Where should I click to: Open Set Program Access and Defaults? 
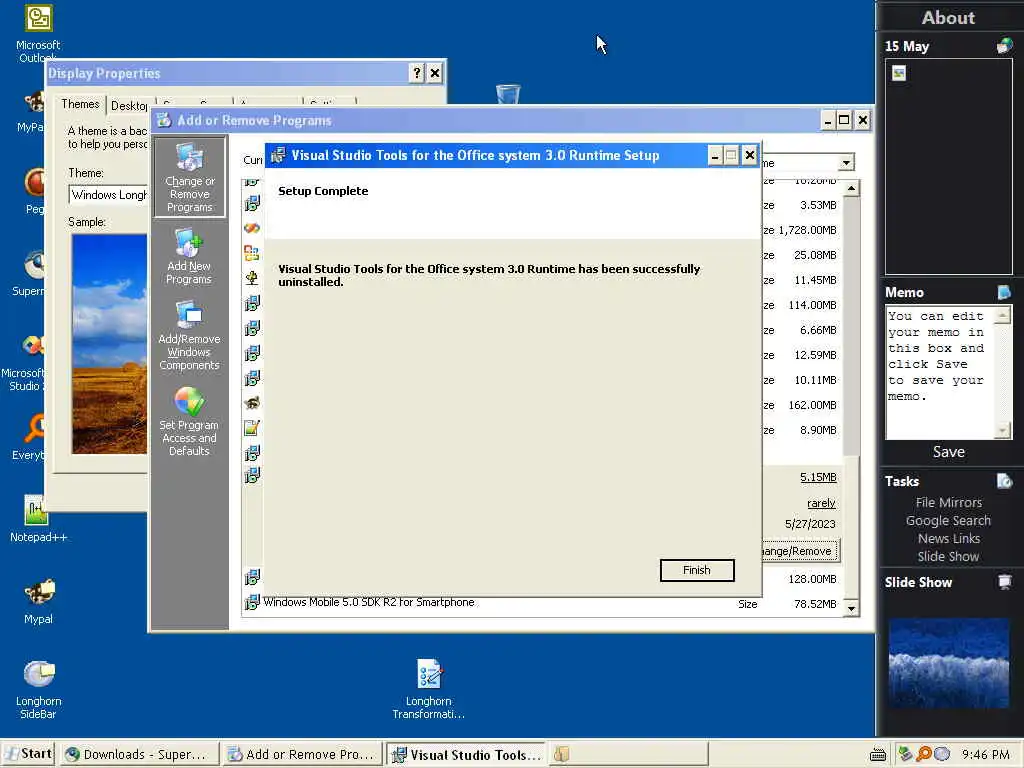pos(189,421)
